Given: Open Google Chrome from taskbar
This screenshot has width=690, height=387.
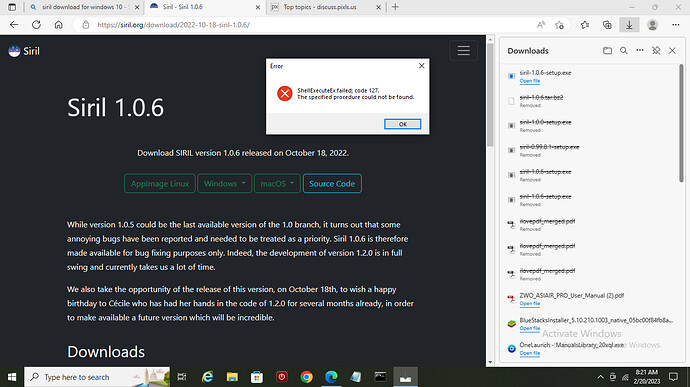Looking at the screenshot, I should (306, 377).
